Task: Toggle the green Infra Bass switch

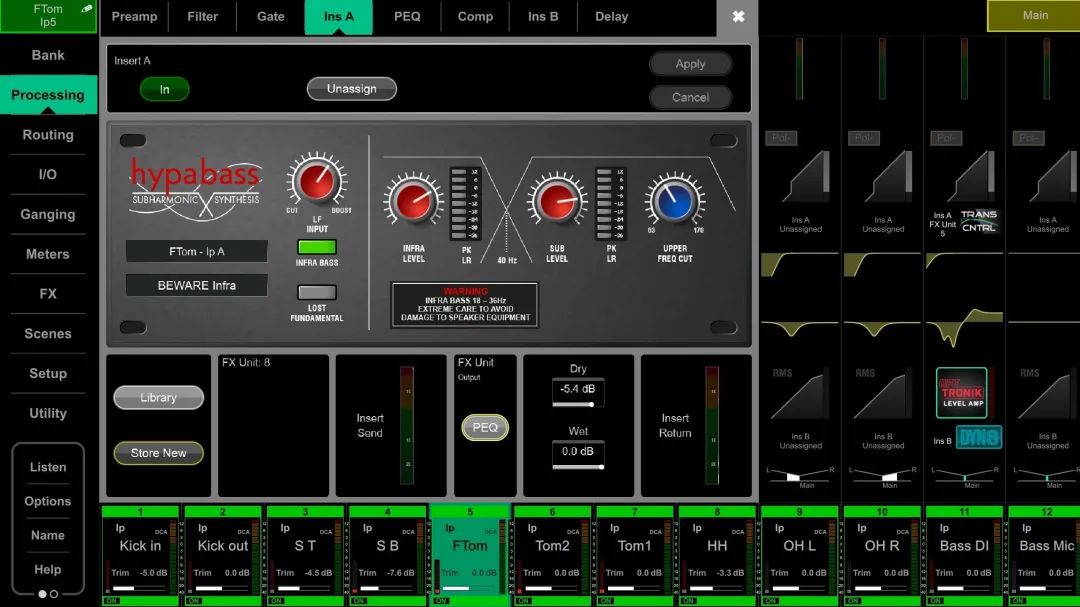Action: tap(316, 247)
